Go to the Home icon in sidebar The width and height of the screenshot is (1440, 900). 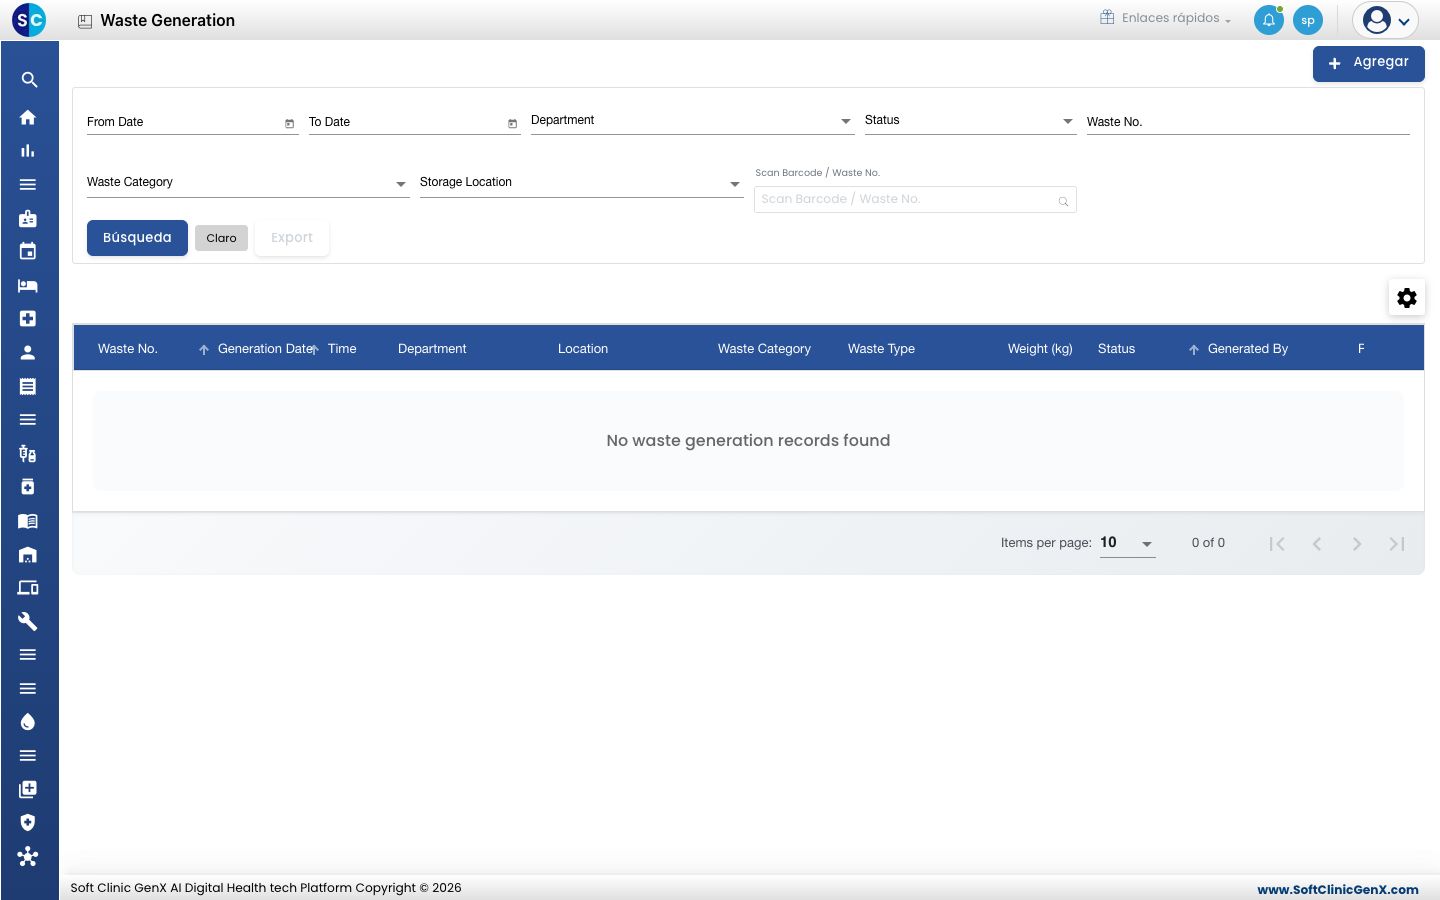point(28,117)
